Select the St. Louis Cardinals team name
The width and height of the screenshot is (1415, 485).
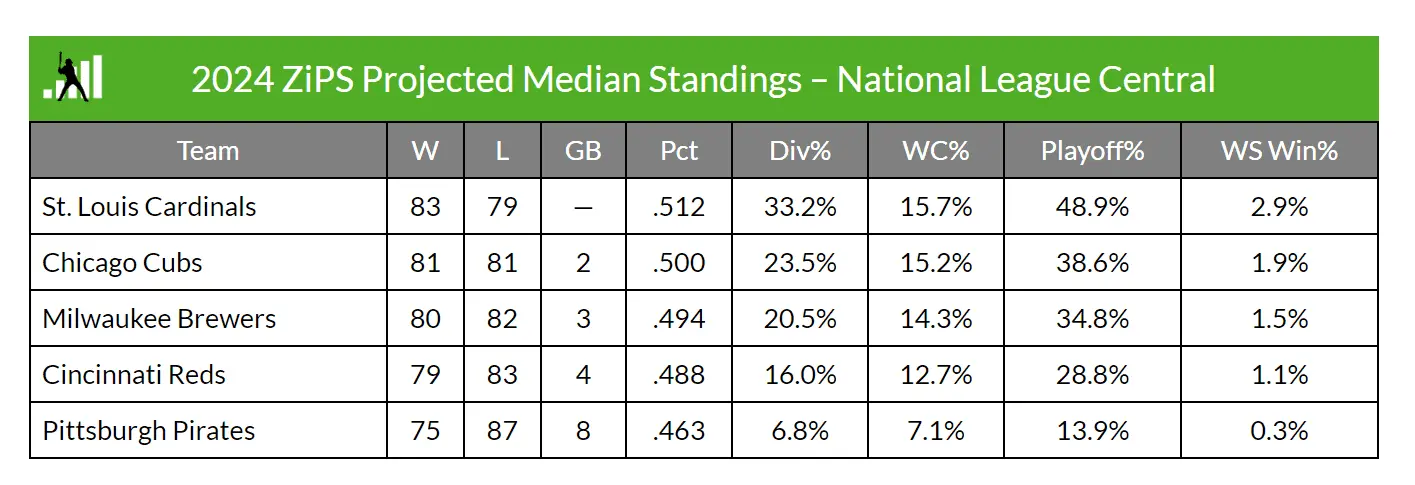[149, 207]
